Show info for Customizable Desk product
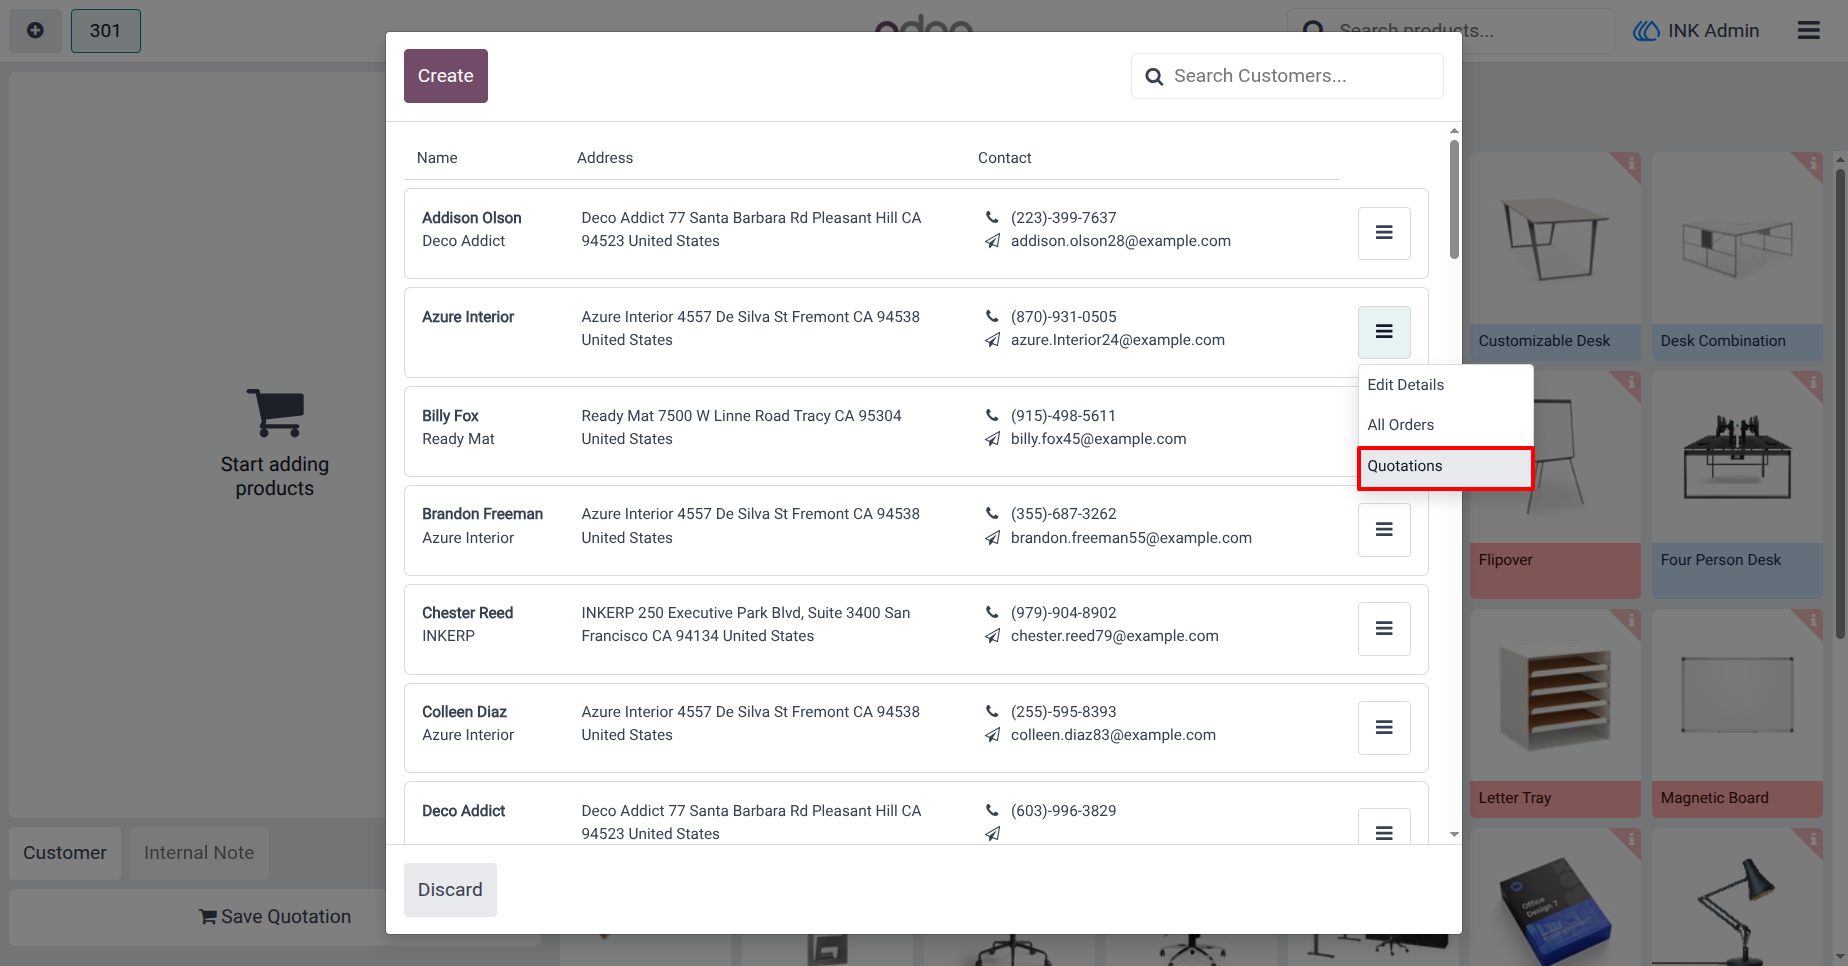 [1630, 163]
